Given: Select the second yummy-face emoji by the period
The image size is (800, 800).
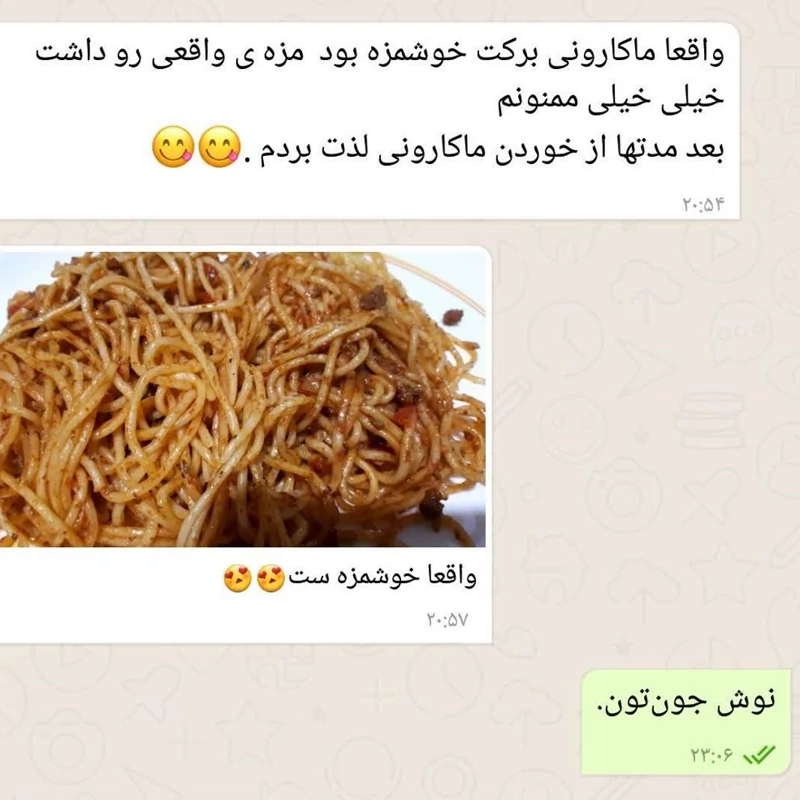Looking at the screenshot, I should pos(218,147).
